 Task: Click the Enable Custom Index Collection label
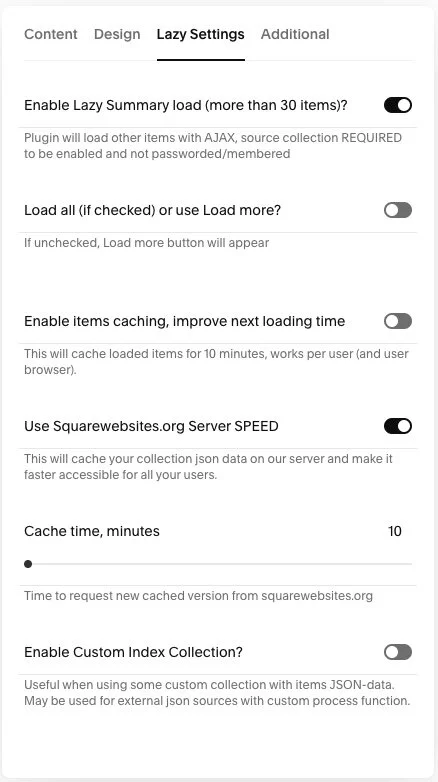(133, 652)
